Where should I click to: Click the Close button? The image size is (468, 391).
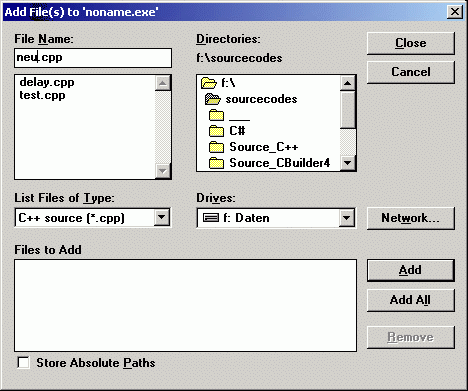411,43
